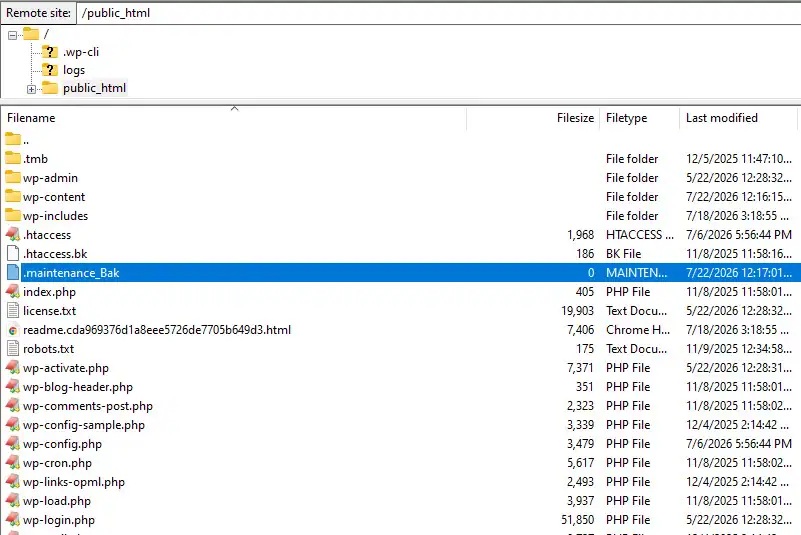
Task: Click the wp-config-sample.php file icon
Action: click(13, 425)
